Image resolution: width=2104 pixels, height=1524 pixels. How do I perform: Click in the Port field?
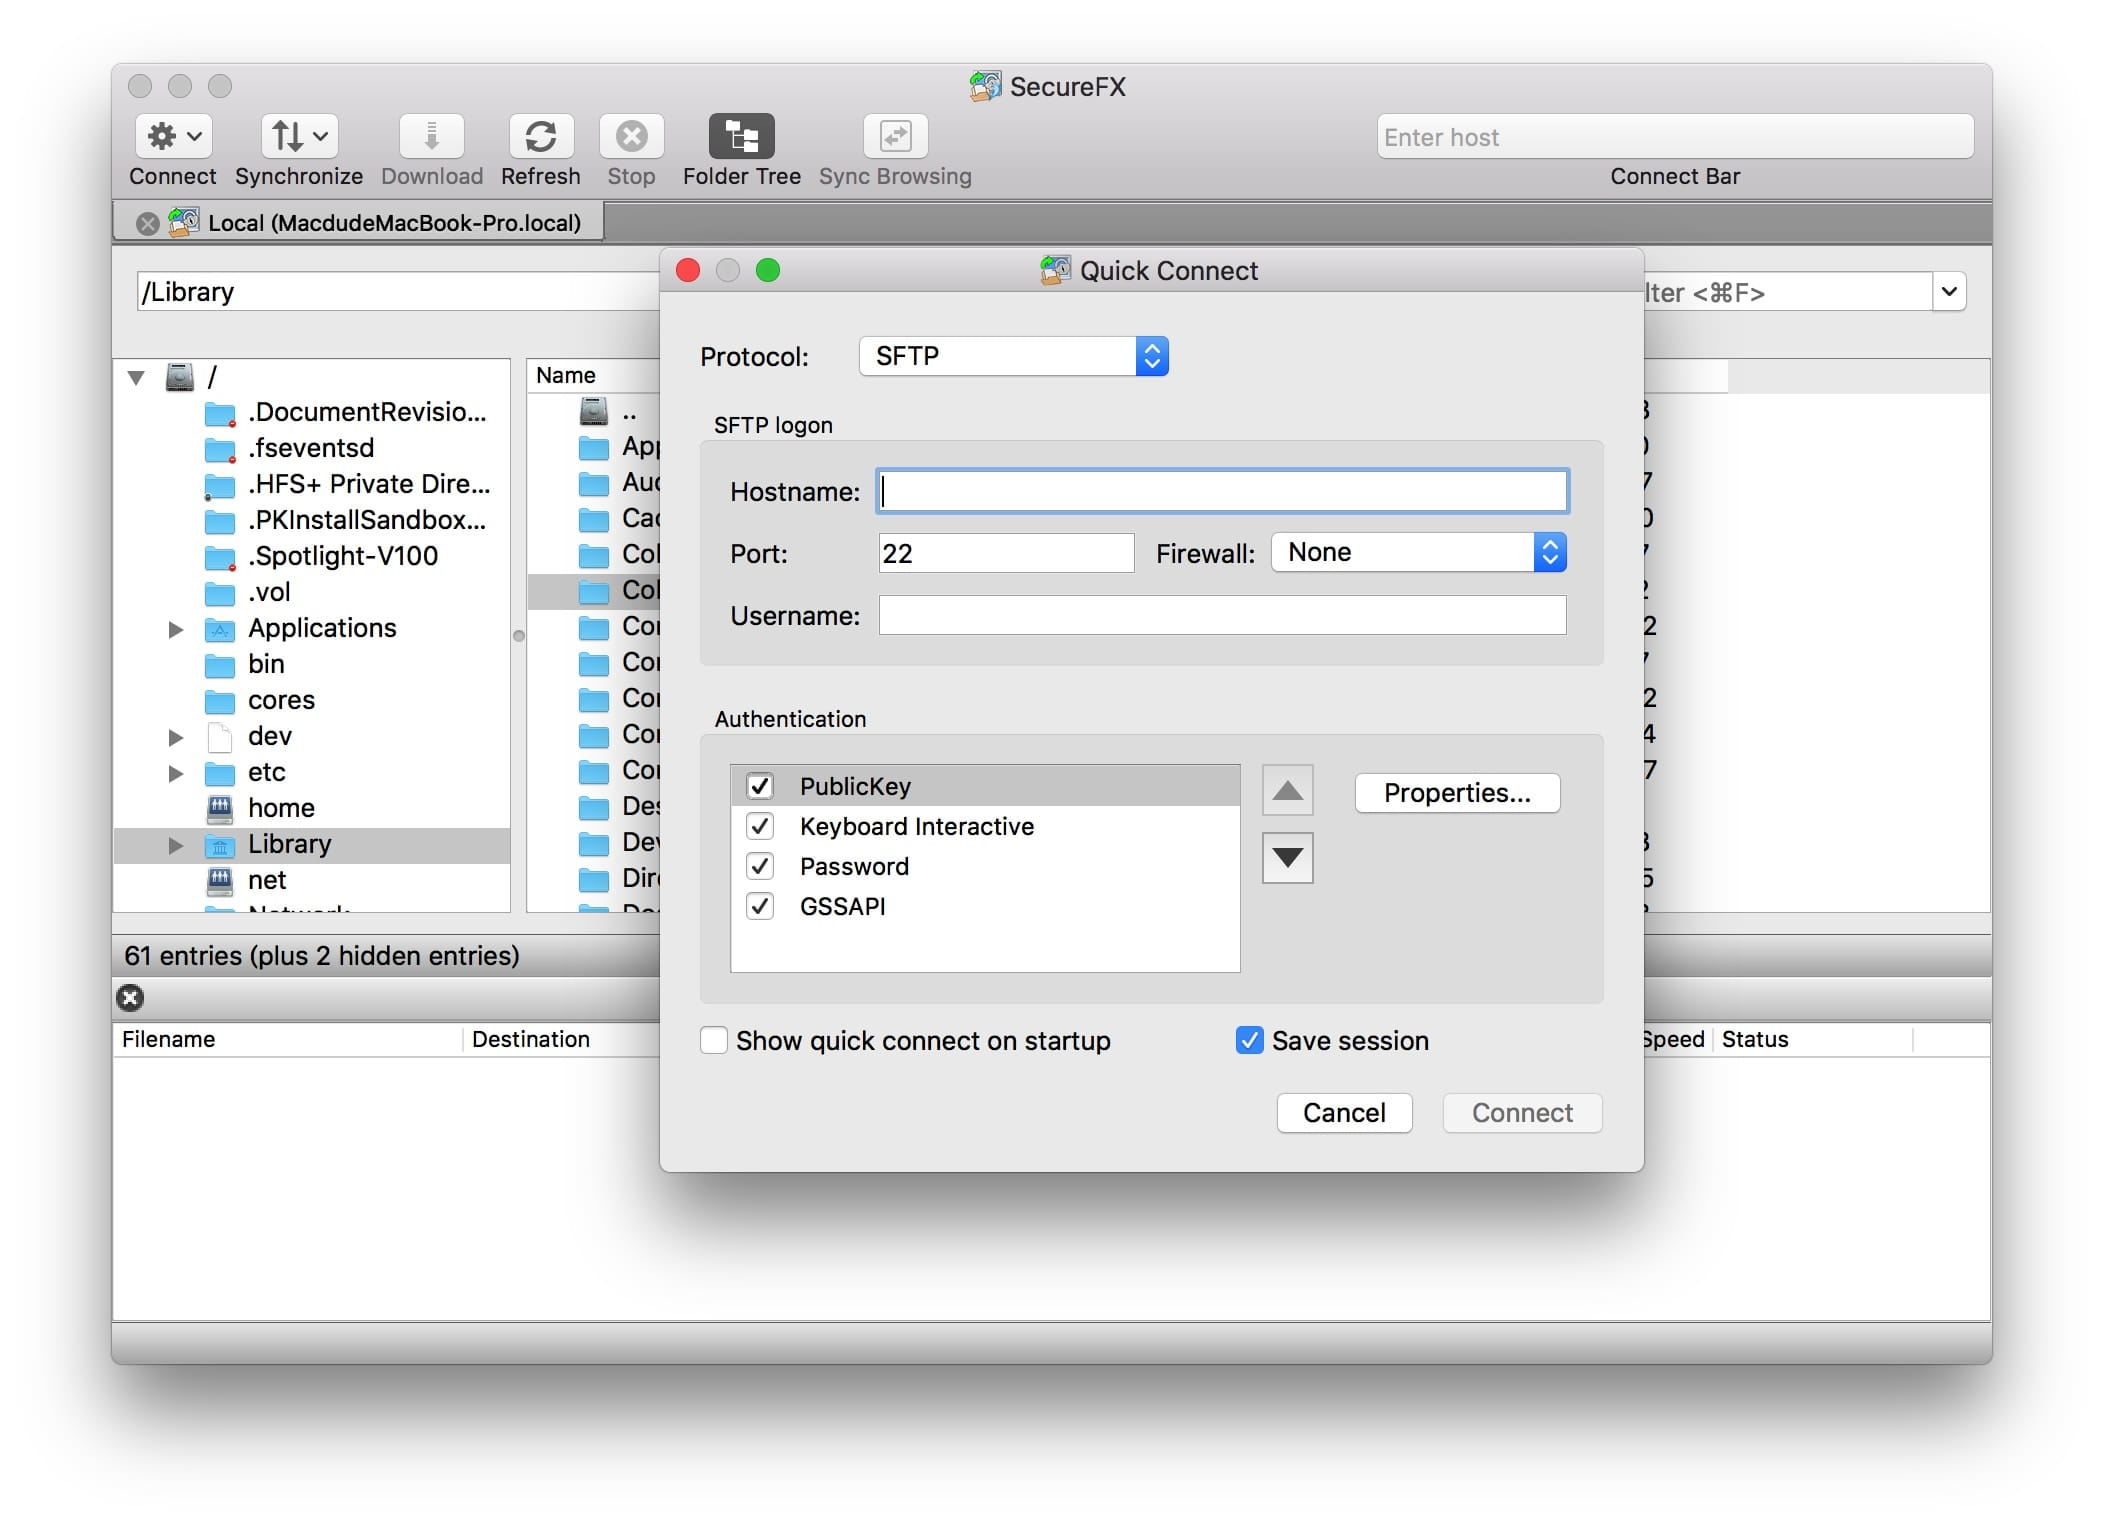(x=1006, y=553)
